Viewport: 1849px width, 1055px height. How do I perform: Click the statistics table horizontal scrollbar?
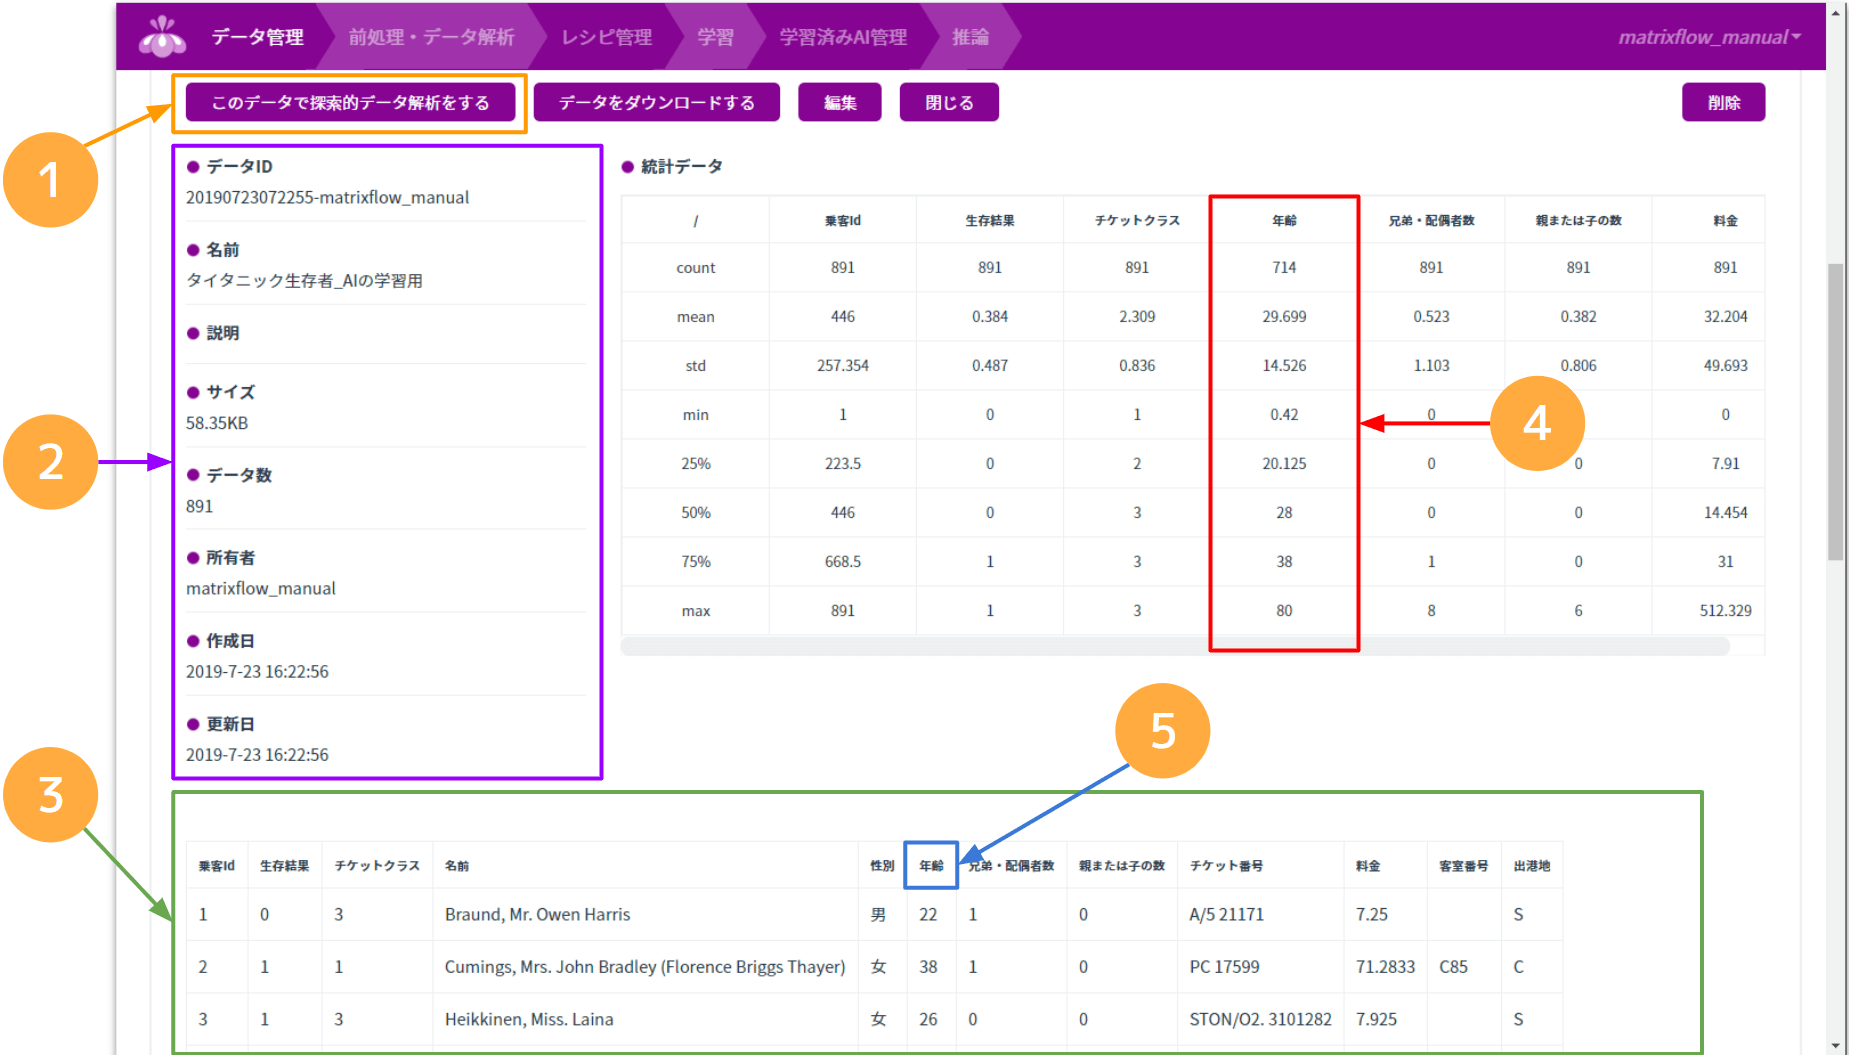click(x=1175, y=647)
